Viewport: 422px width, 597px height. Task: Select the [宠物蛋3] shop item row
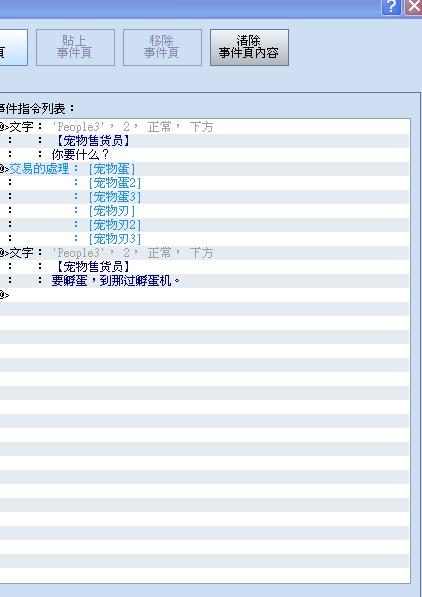(x=204, y=197)
